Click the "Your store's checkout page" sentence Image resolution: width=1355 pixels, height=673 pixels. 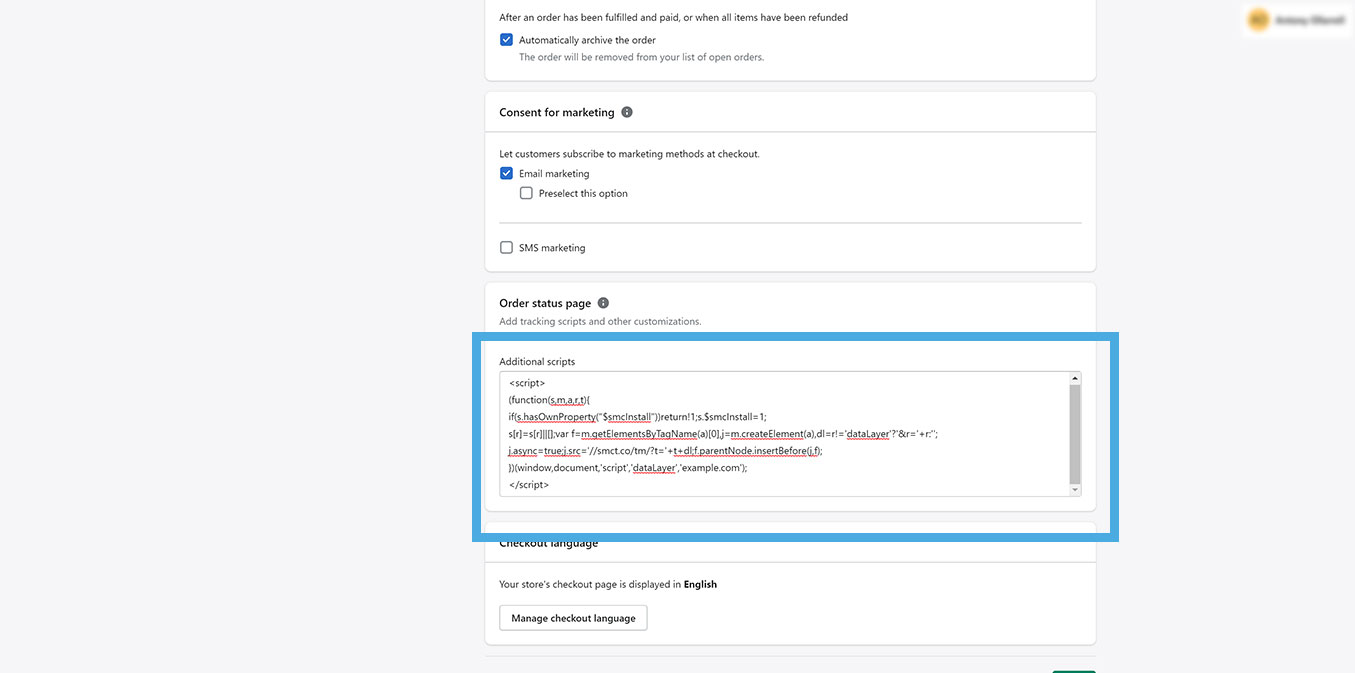(608, 584)
